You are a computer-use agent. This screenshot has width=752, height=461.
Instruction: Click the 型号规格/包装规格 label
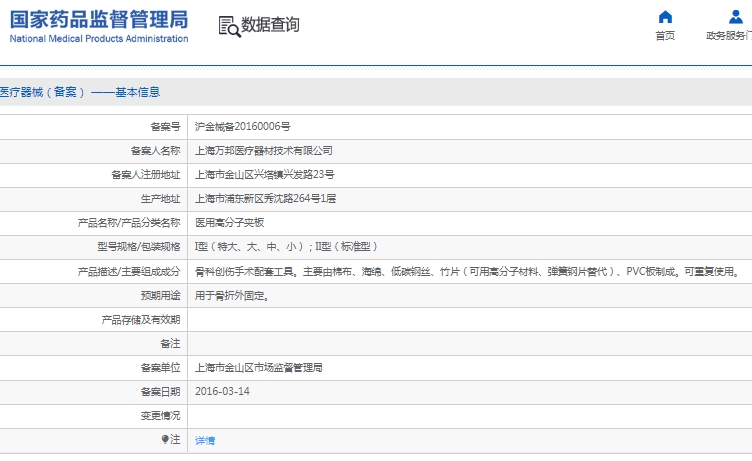(139, 247)
